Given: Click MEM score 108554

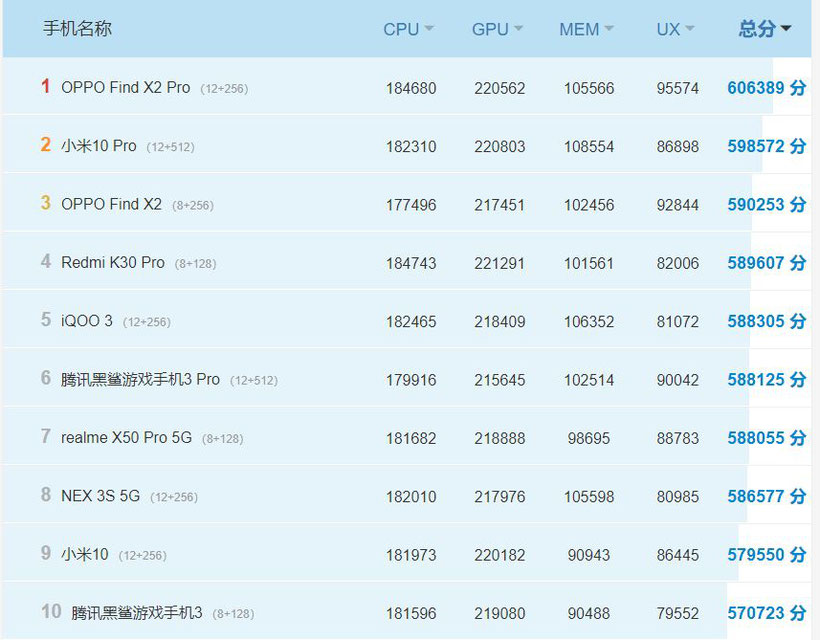Looking at the screenshot, I should point(589,147).
